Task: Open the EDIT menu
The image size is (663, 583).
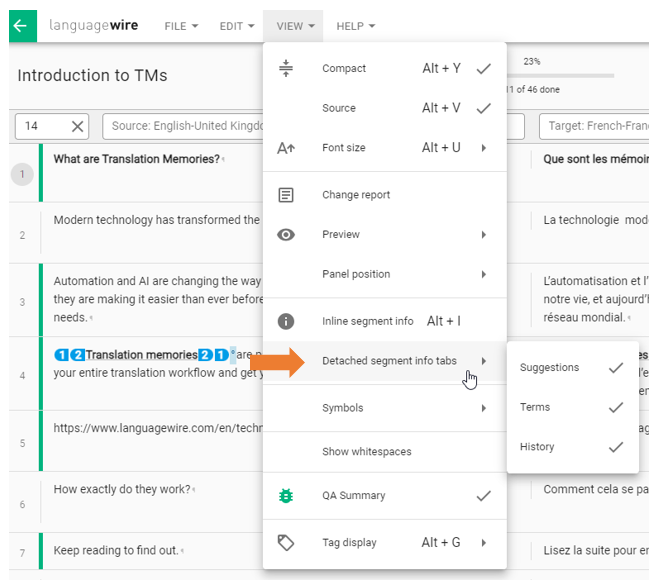Action: [236, 26]
